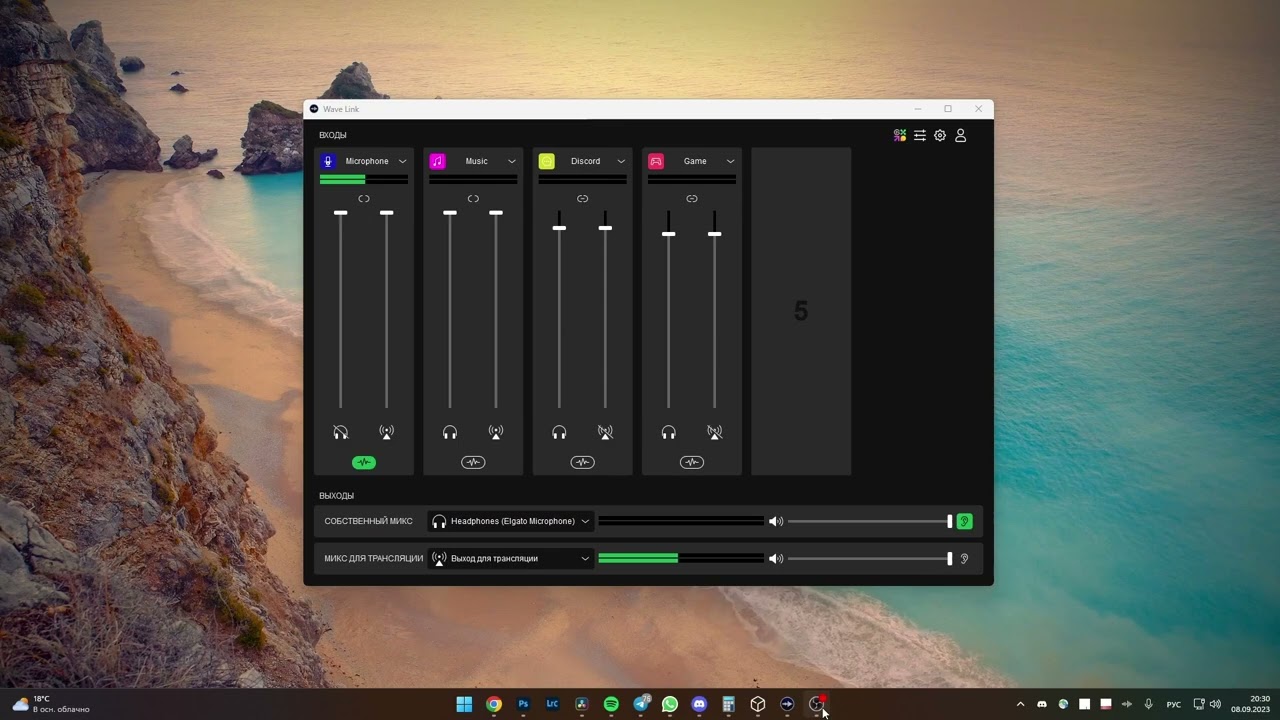Screen dimensions: 1280x720
Task: Show hidden system tray icons
Action: 1020,704
